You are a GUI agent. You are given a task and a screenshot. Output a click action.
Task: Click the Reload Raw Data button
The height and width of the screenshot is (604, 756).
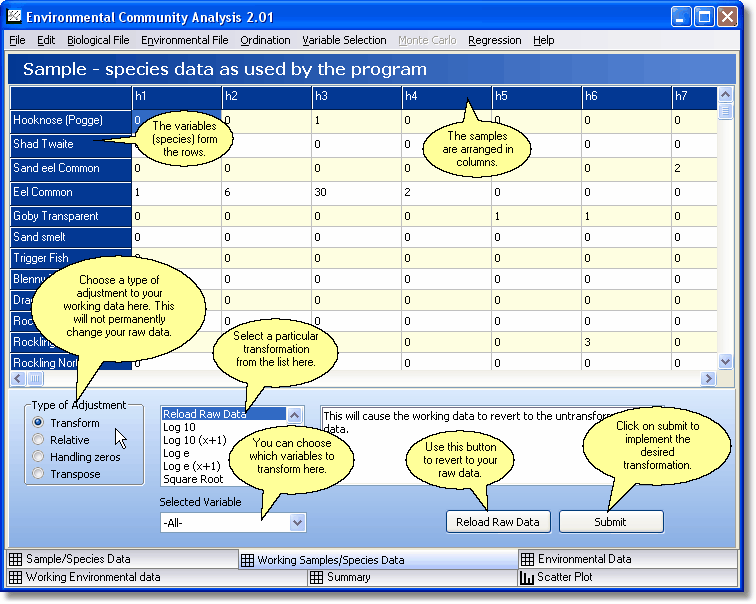click(x=498, y=522)
